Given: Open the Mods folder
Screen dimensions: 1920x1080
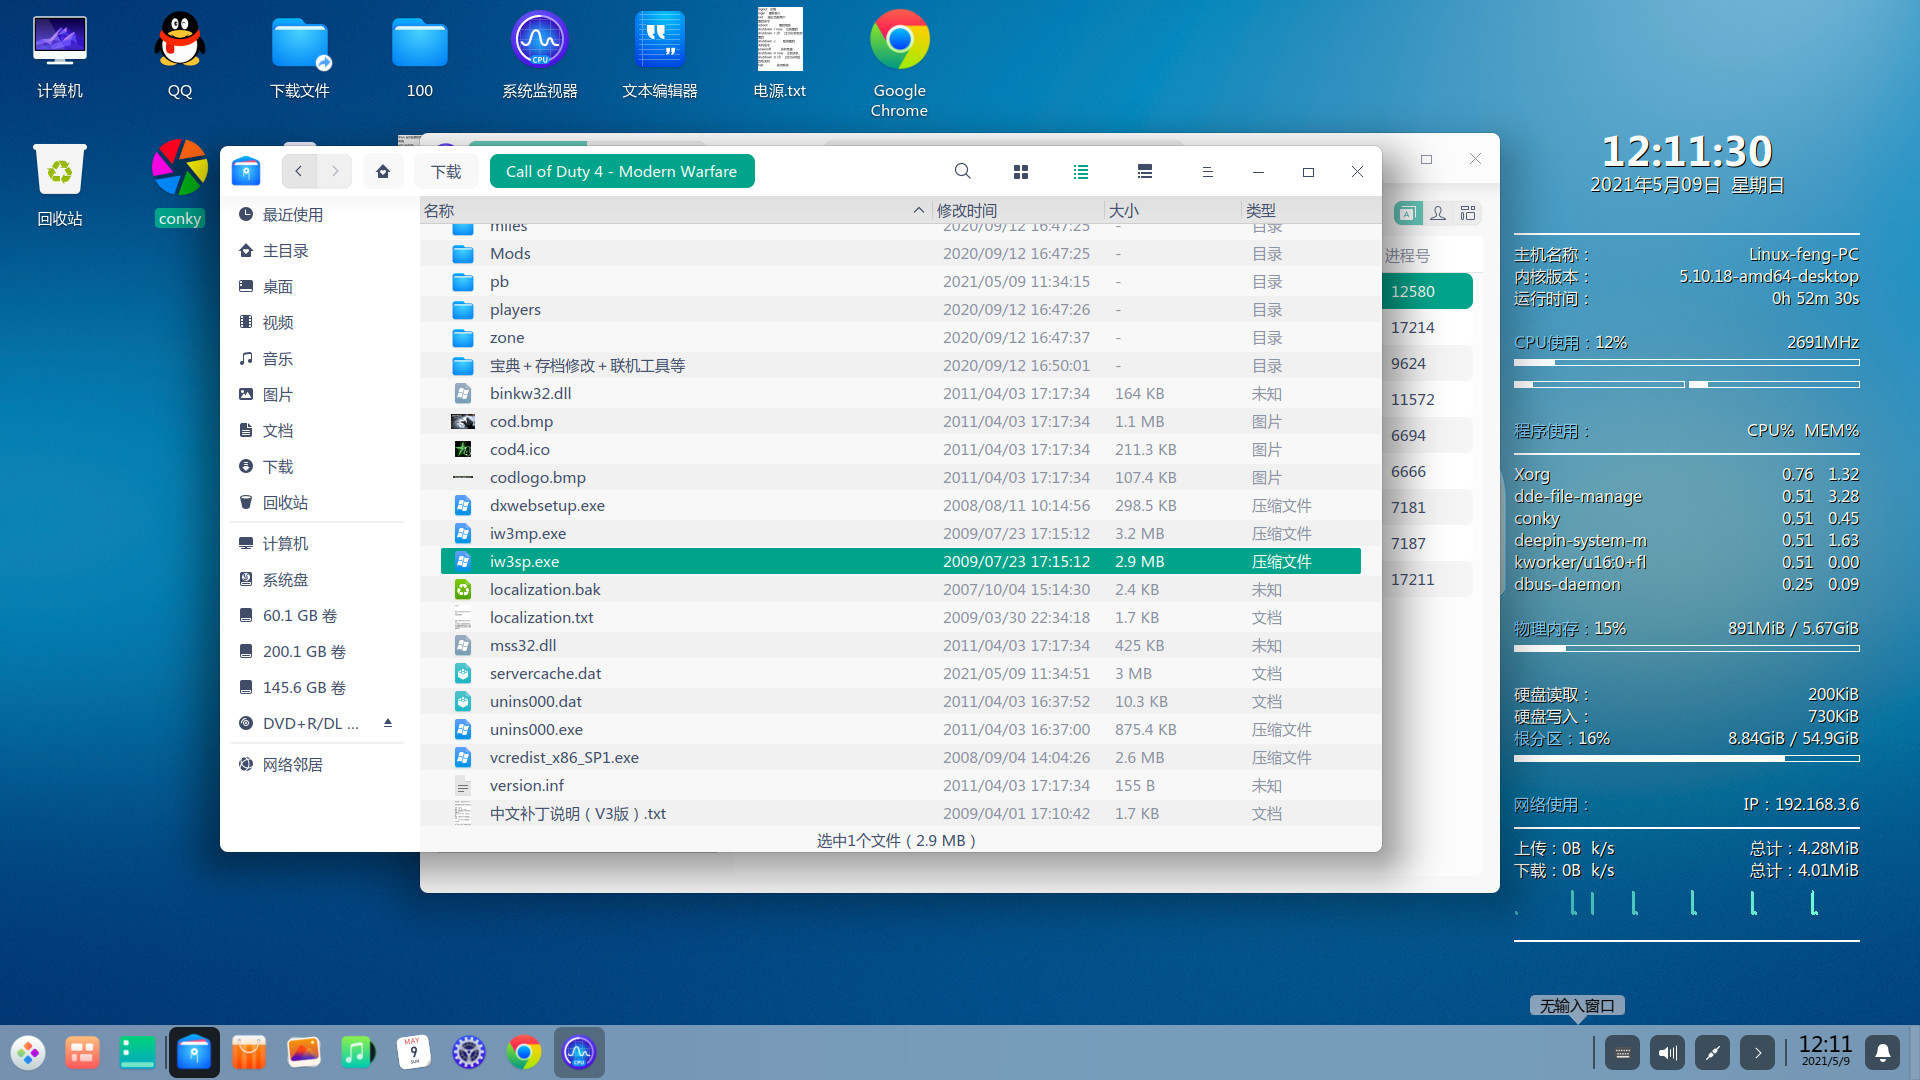Looking at the screenshot, I should [510, 254].
